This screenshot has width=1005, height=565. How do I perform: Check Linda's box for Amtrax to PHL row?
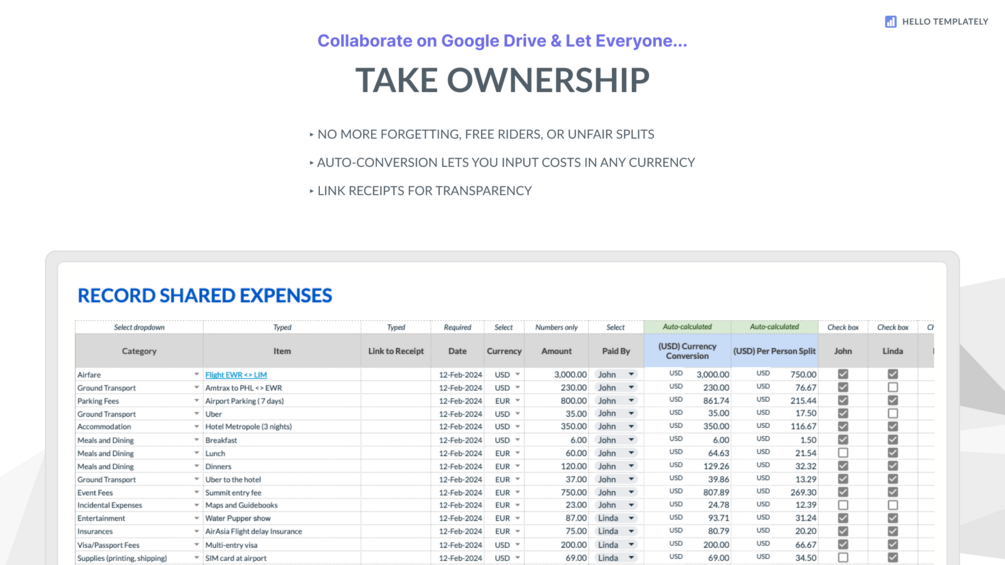pyautogui.click(x=893, y=388)
